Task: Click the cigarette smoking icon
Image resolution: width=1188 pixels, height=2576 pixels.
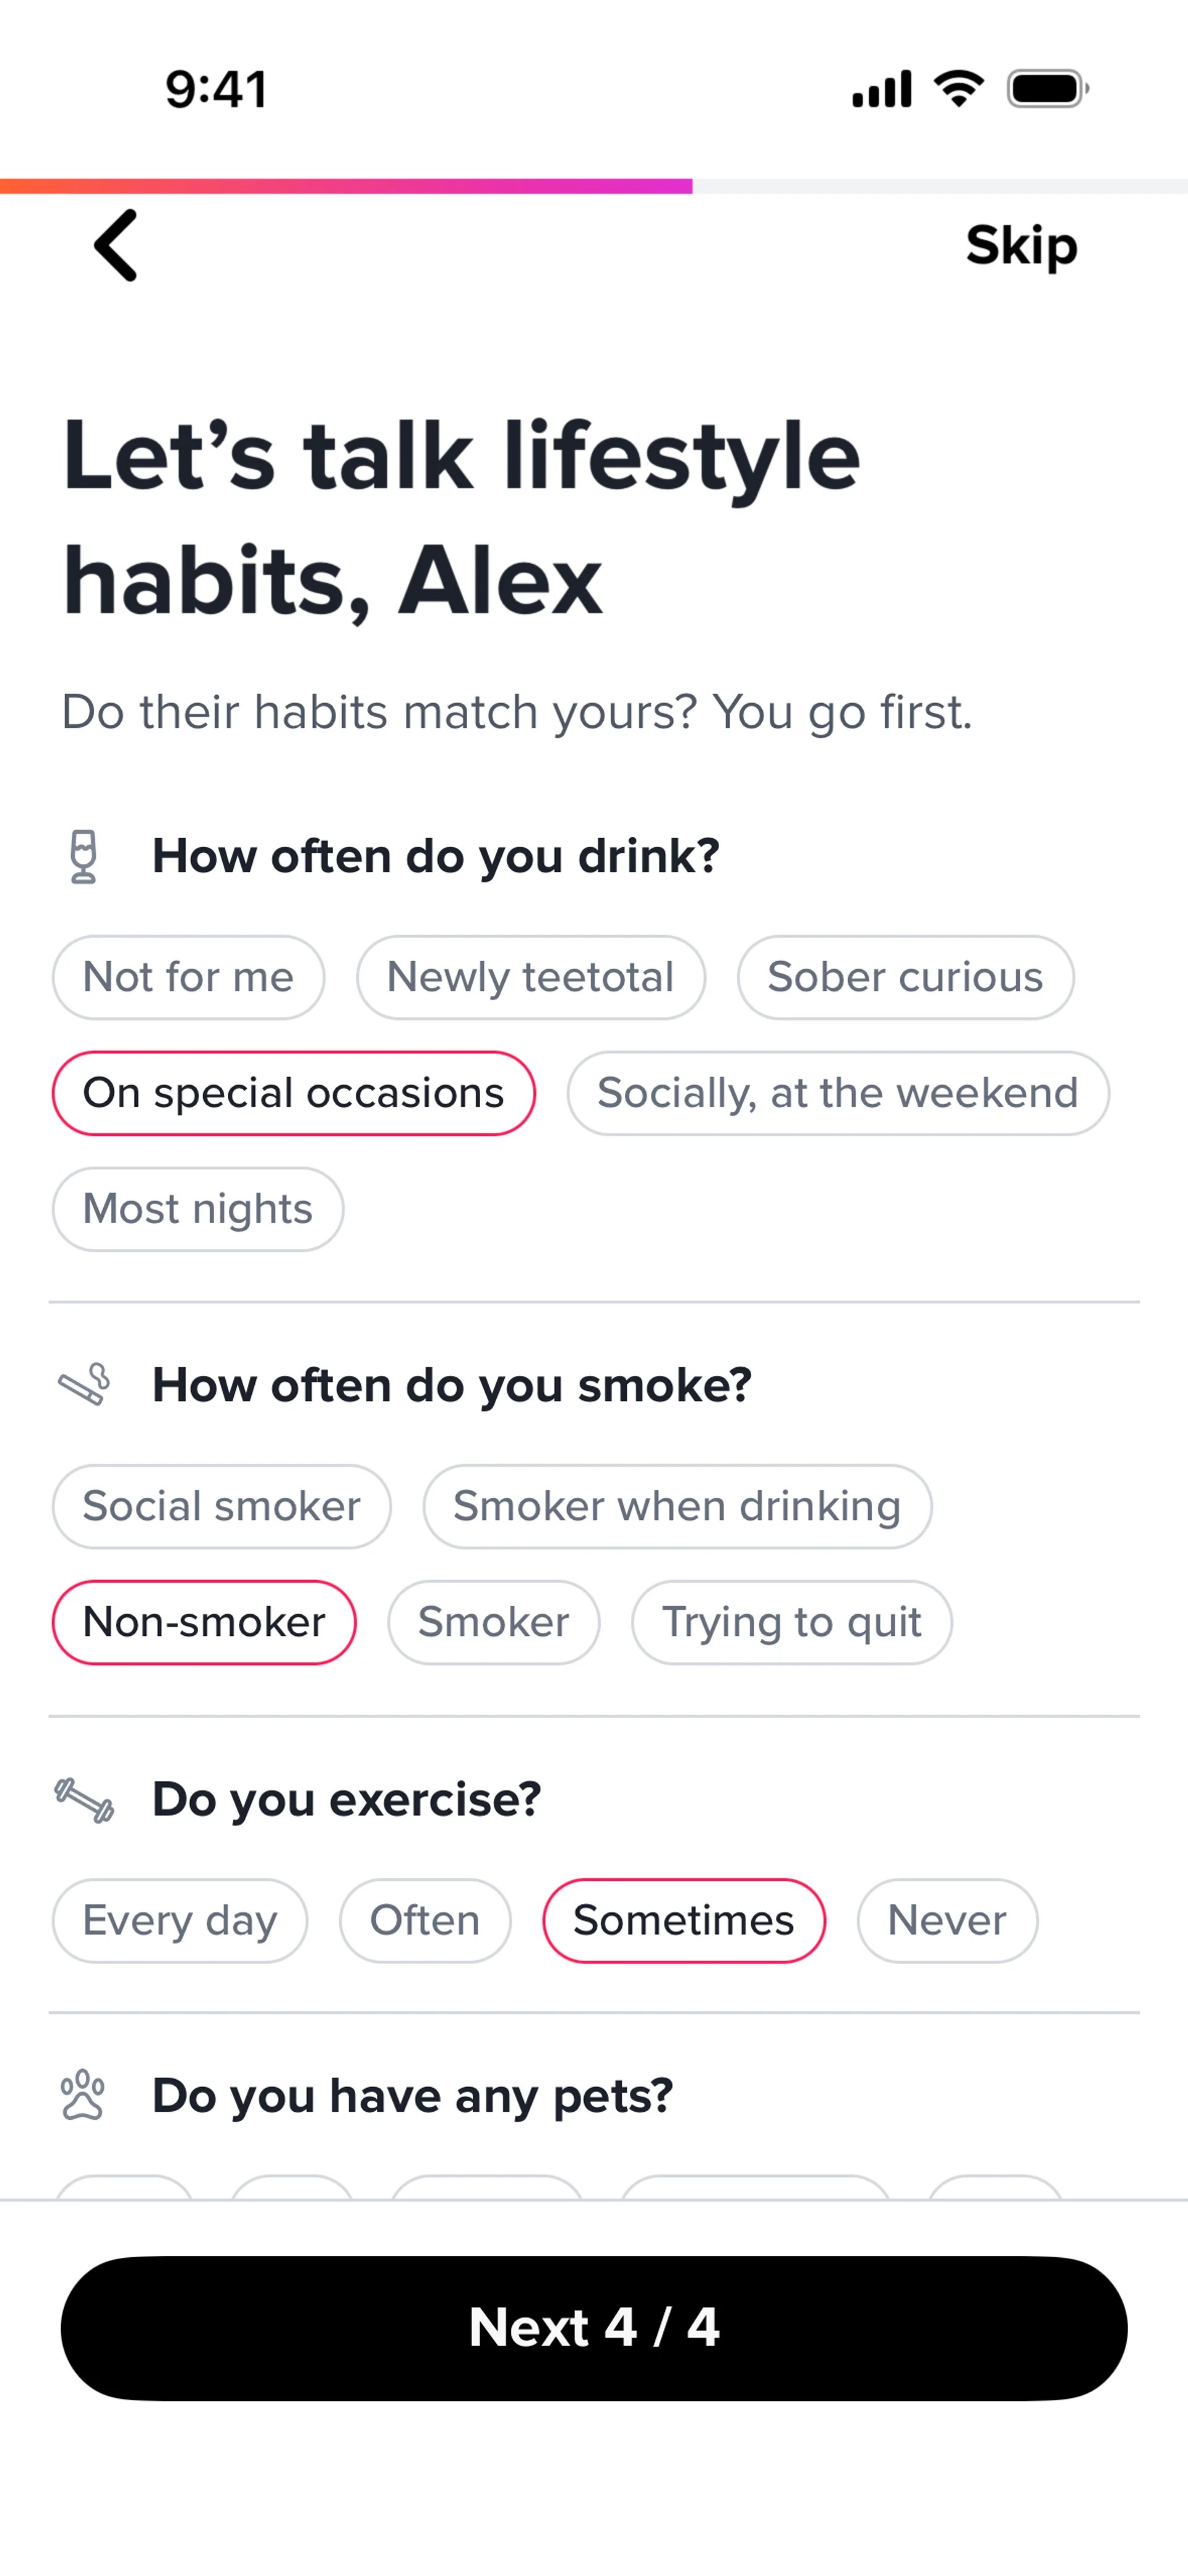Action: tap(85, 1385)
